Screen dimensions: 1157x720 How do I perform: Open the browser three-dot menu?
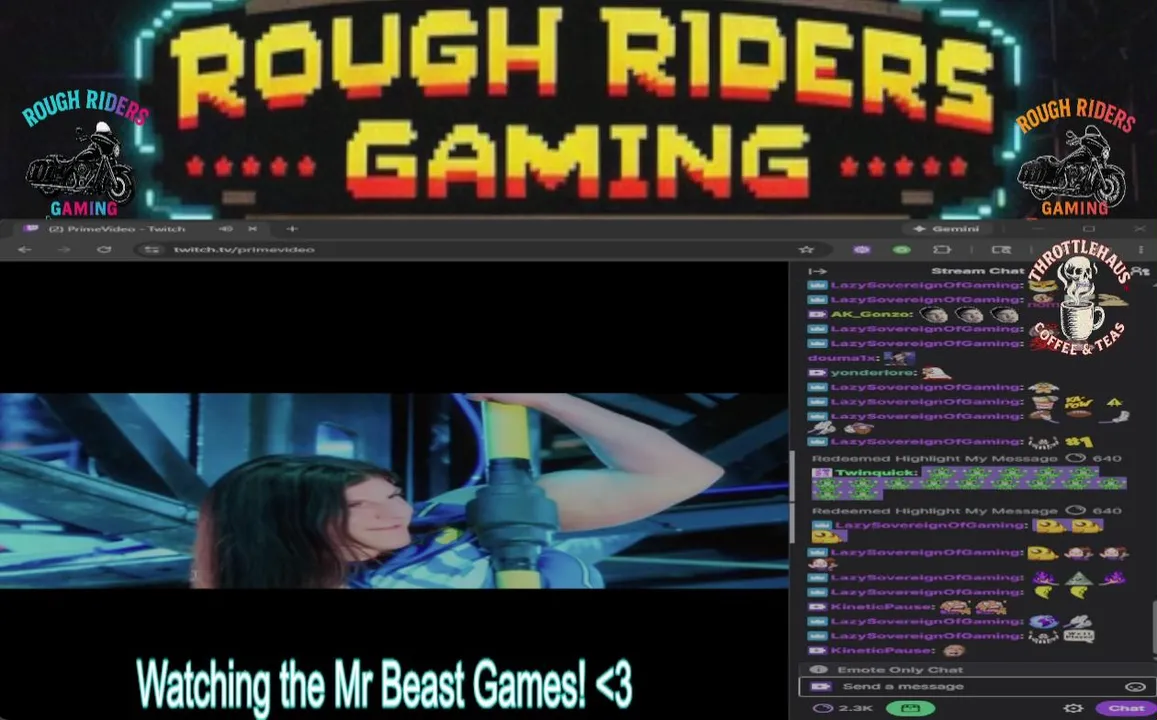tap(1141, 250)
